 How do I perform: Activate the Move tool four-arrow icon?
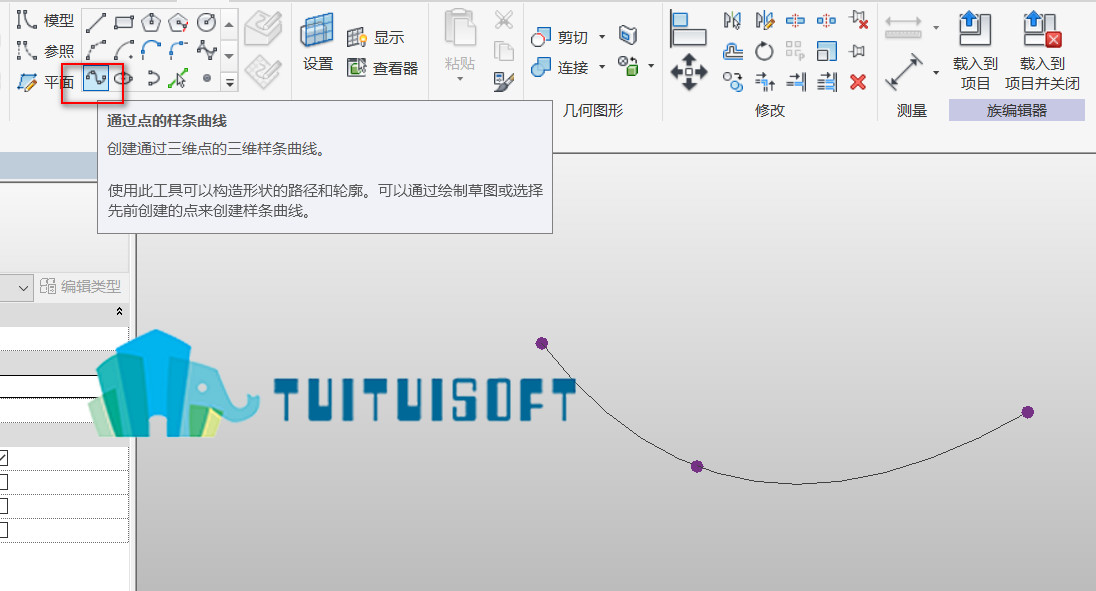tap(688, 72)
